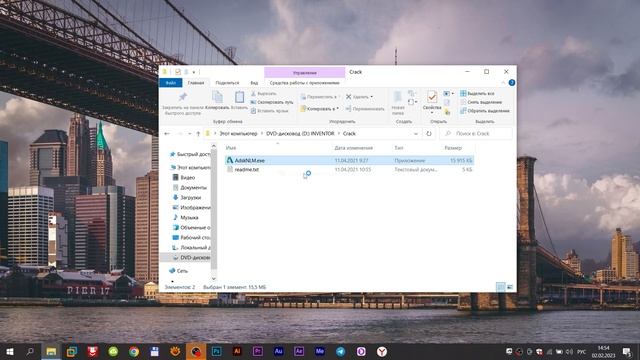Select Quick access (Быстрый доступ) in the sidebar
The image size is (640, 360).
click(x=190, y=154)
